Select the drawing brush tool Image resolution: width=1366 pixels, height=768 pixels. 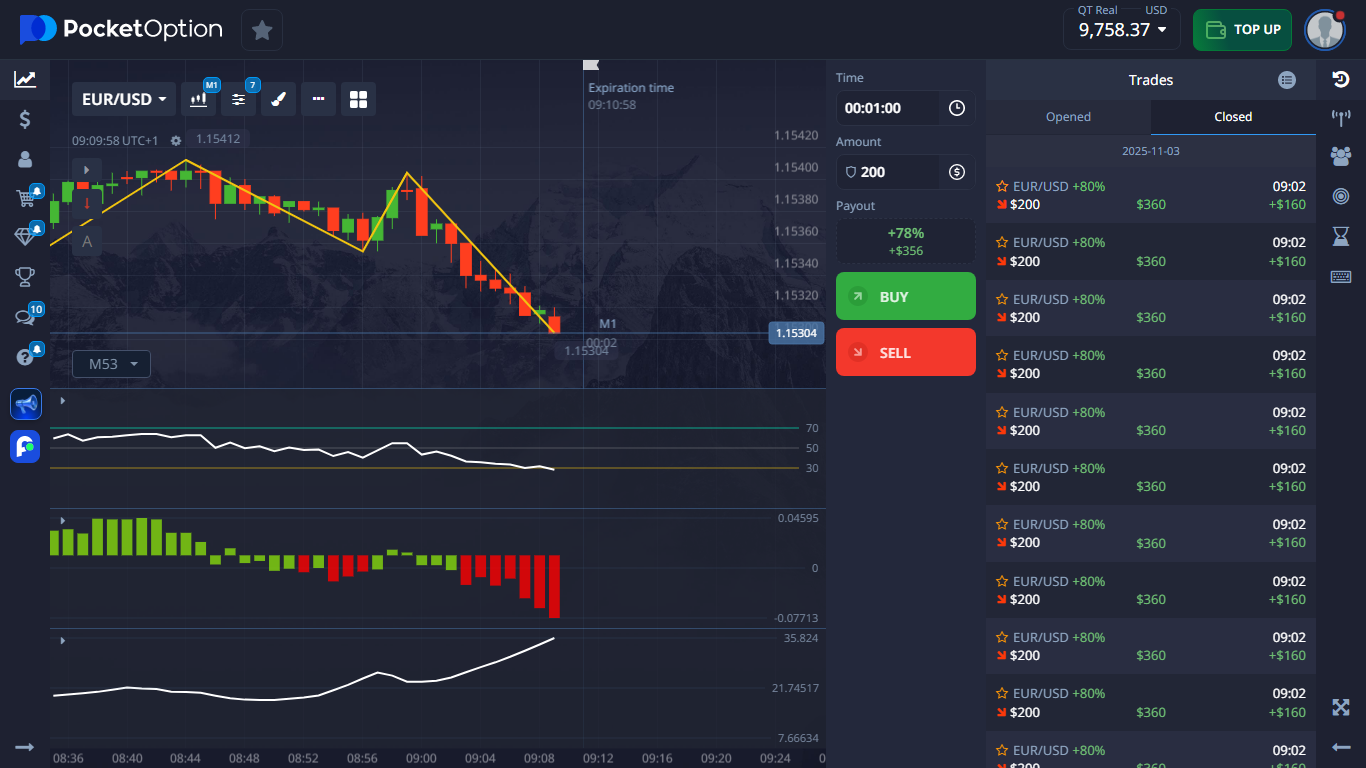pyautogui.click(x=278, y=98)
